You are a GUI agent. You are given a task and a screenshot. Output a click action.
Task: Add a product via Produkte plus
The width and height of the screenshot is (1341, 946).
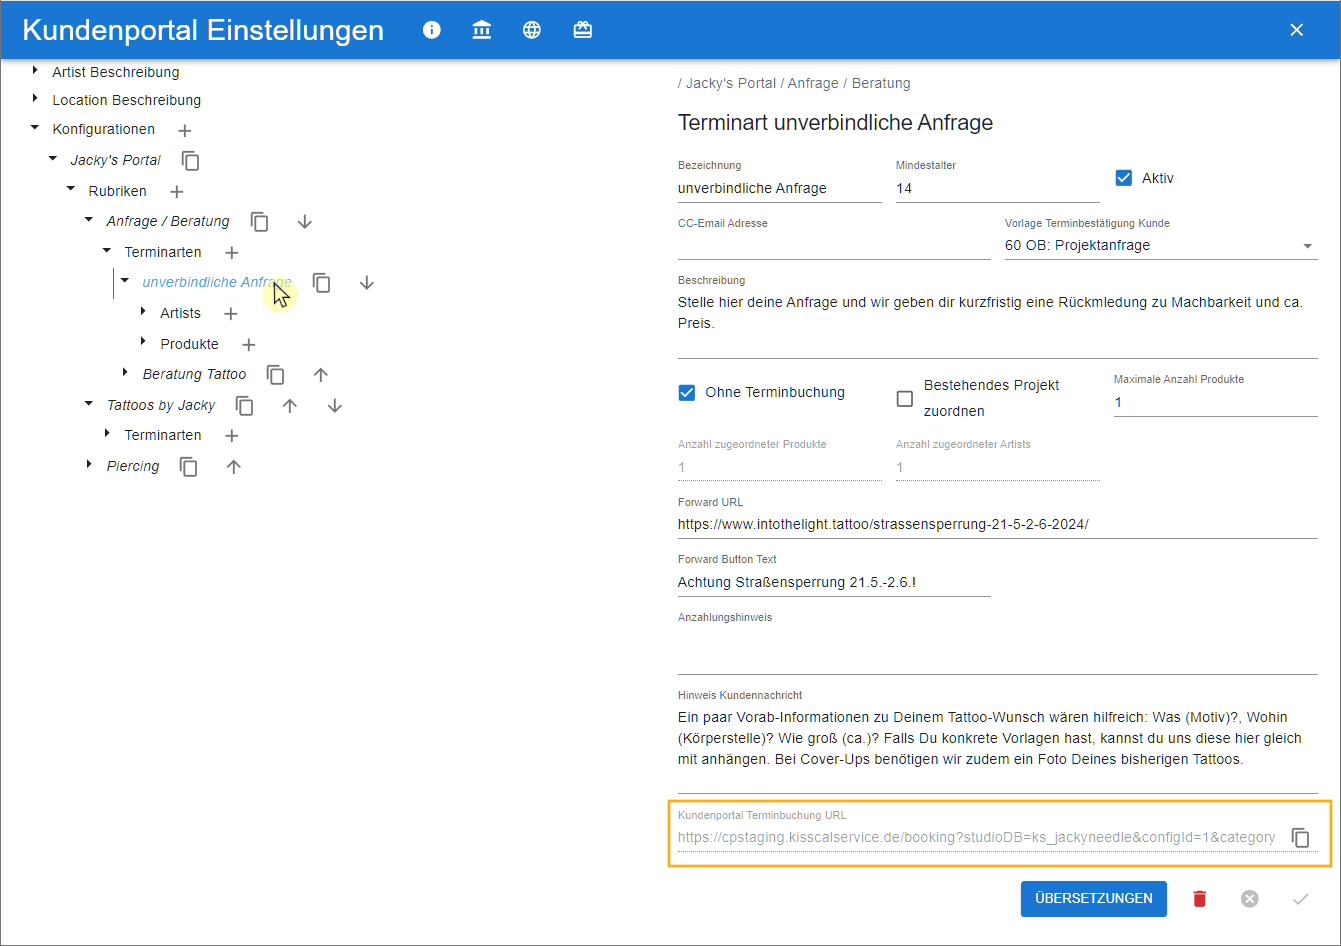click(x=249, y=345)
